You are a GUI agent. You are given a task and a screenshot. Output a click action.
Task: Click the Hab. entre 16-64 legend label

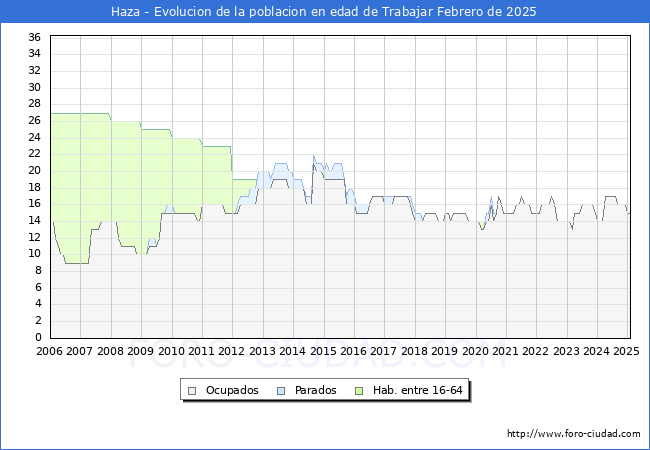click(x=417, y=390)
